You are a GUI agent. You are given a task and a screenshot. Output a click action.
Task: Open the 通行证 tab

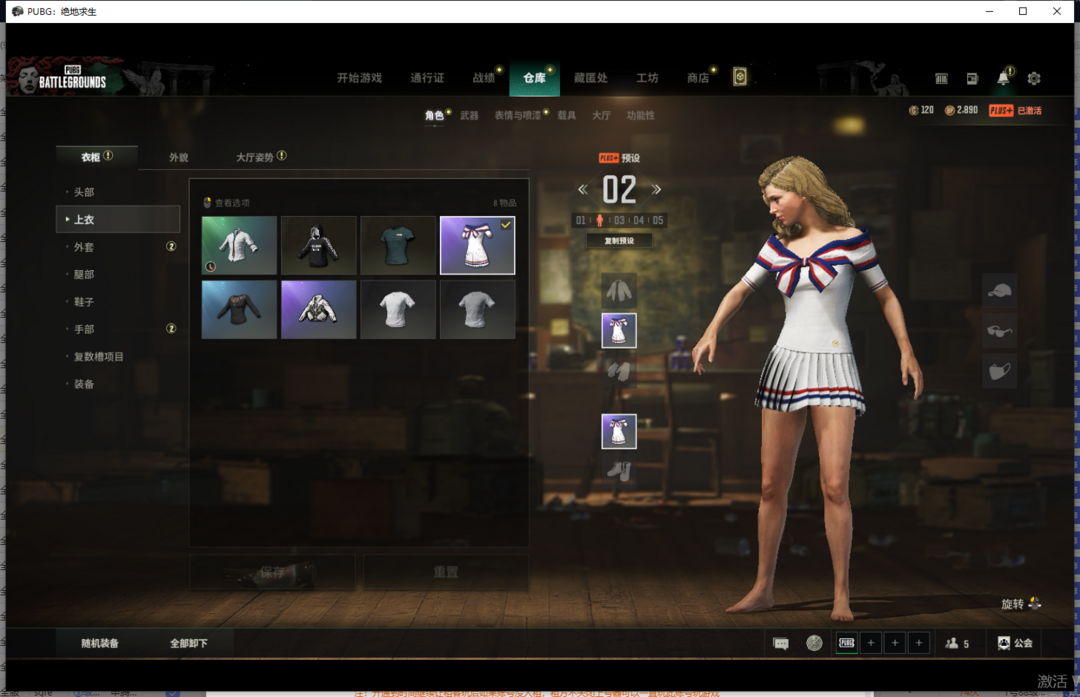pyautogui.click(x=427, y=78)
